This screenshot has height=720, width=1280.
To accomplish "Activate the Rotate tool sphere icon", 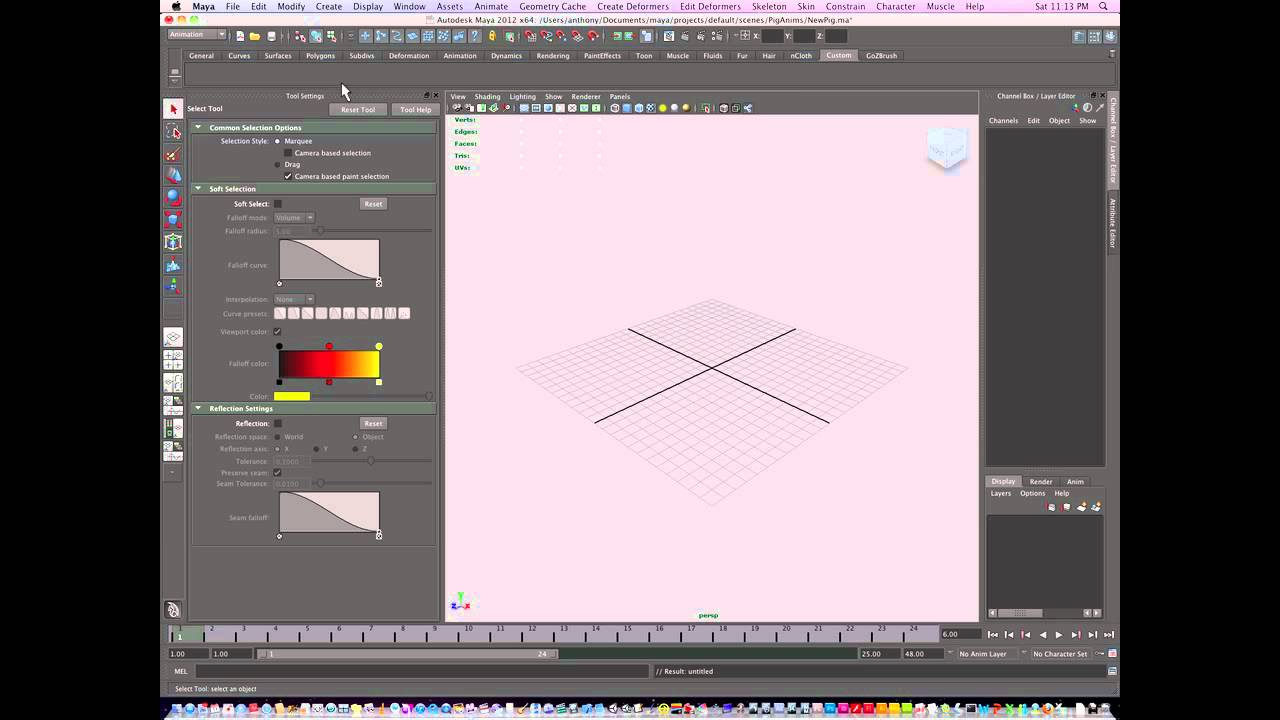I will pos(173,197).
